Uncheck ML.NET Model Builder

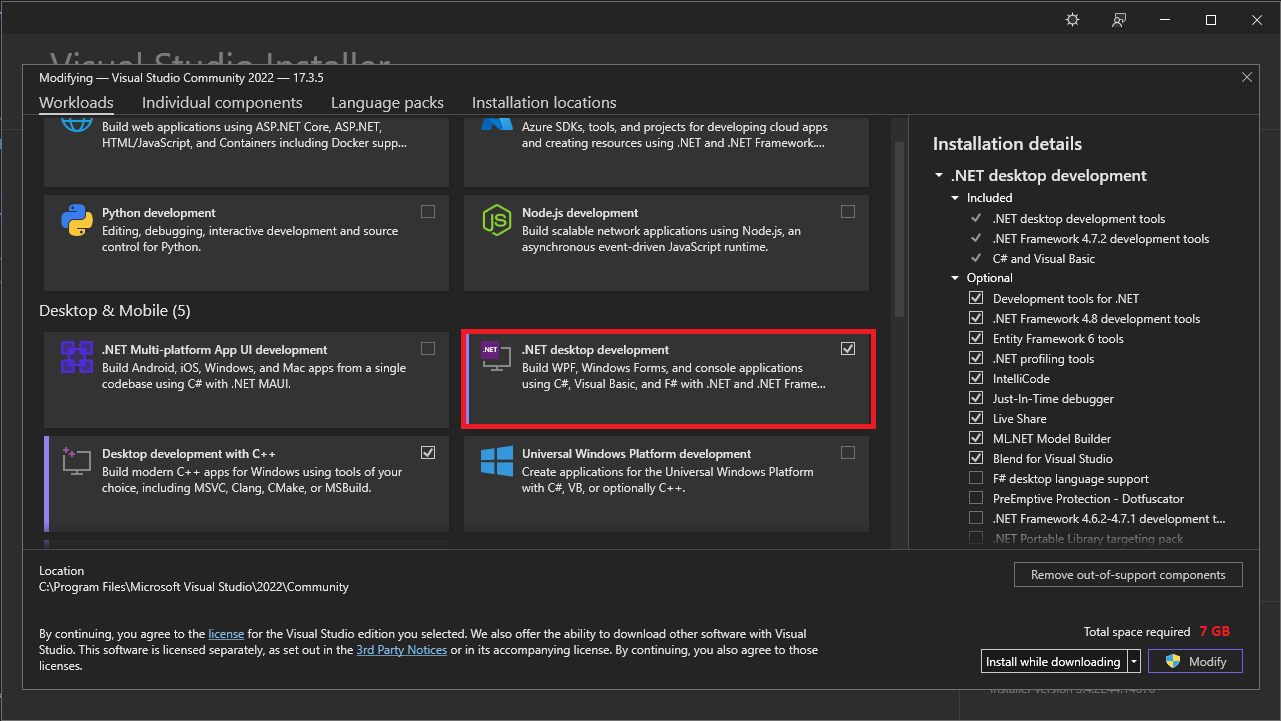(x=976, y=439)
